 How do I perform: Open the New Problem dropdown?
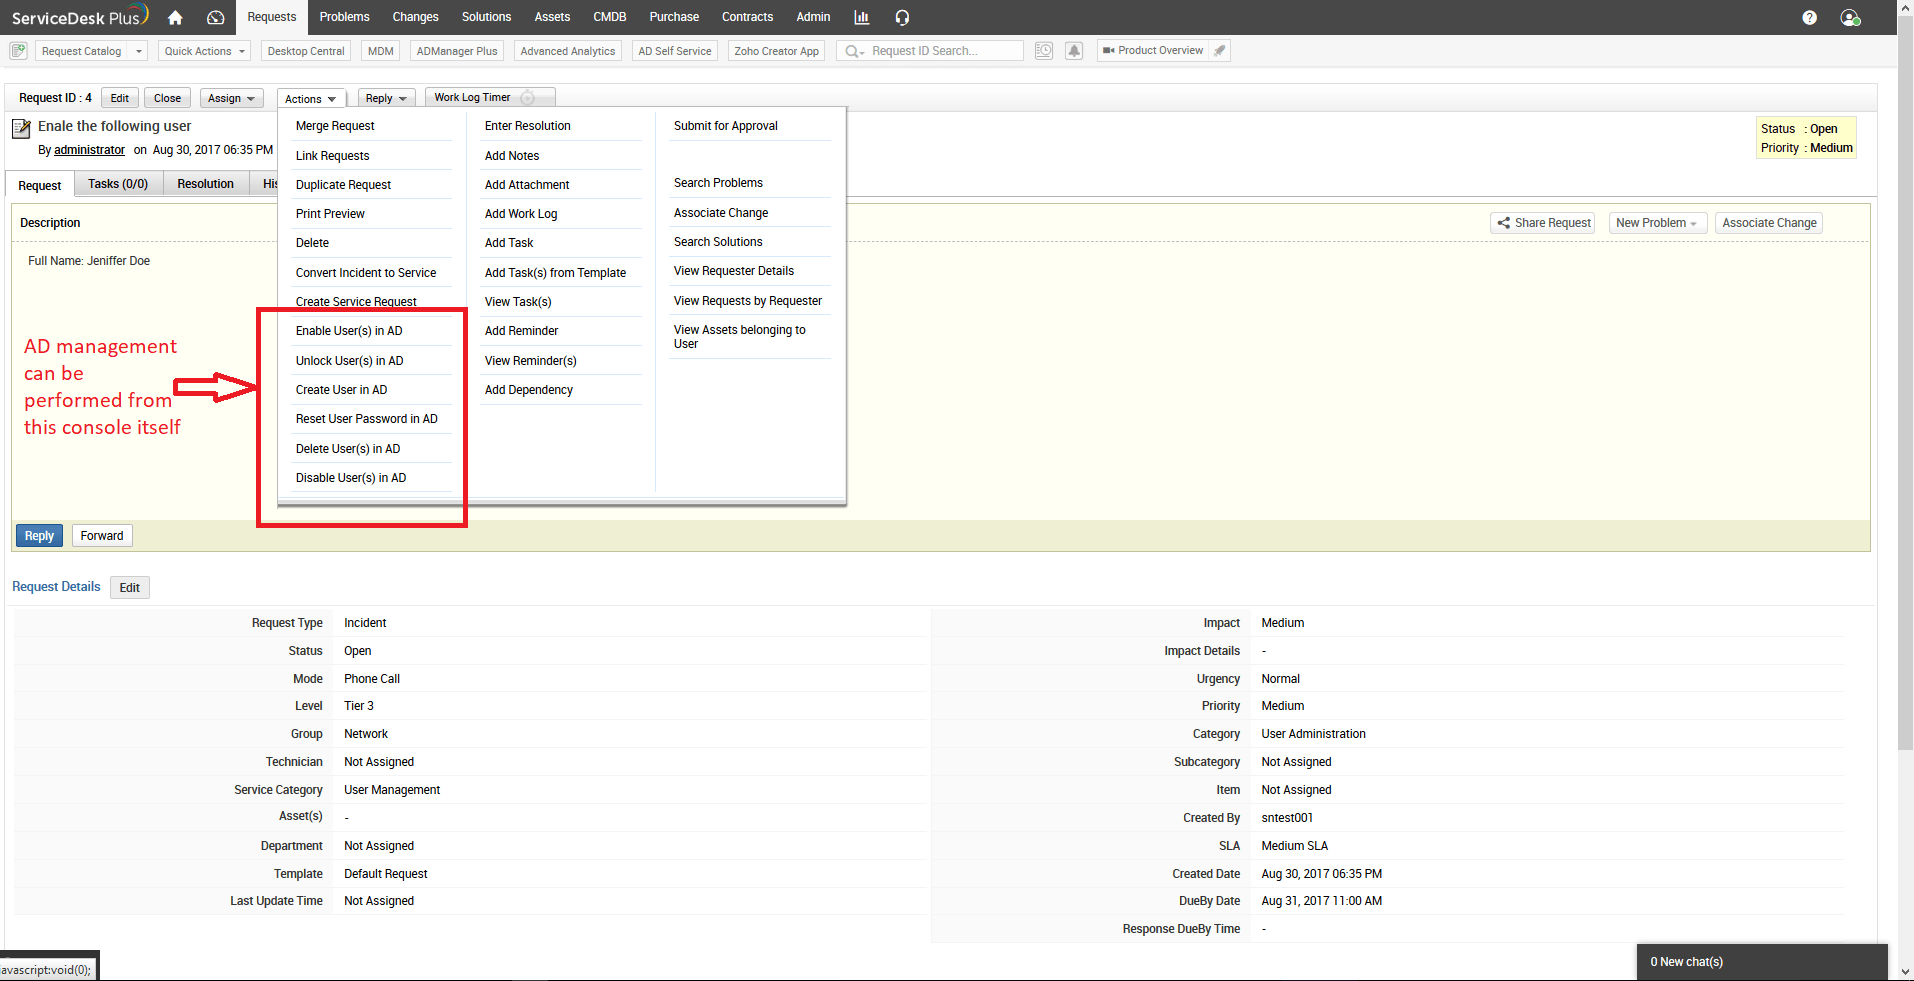coord(1657,223)
